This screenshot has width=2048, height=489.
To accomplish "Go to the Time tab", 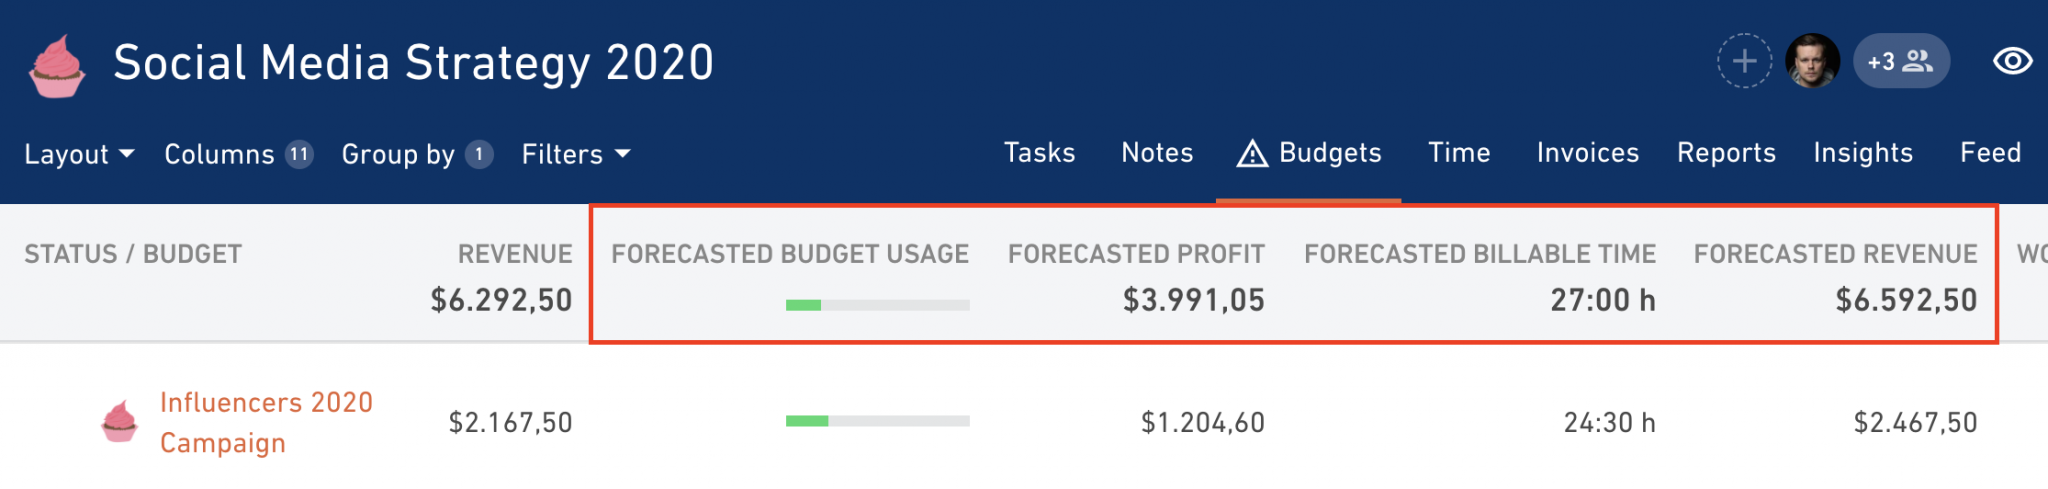I will coord(1459,153).
